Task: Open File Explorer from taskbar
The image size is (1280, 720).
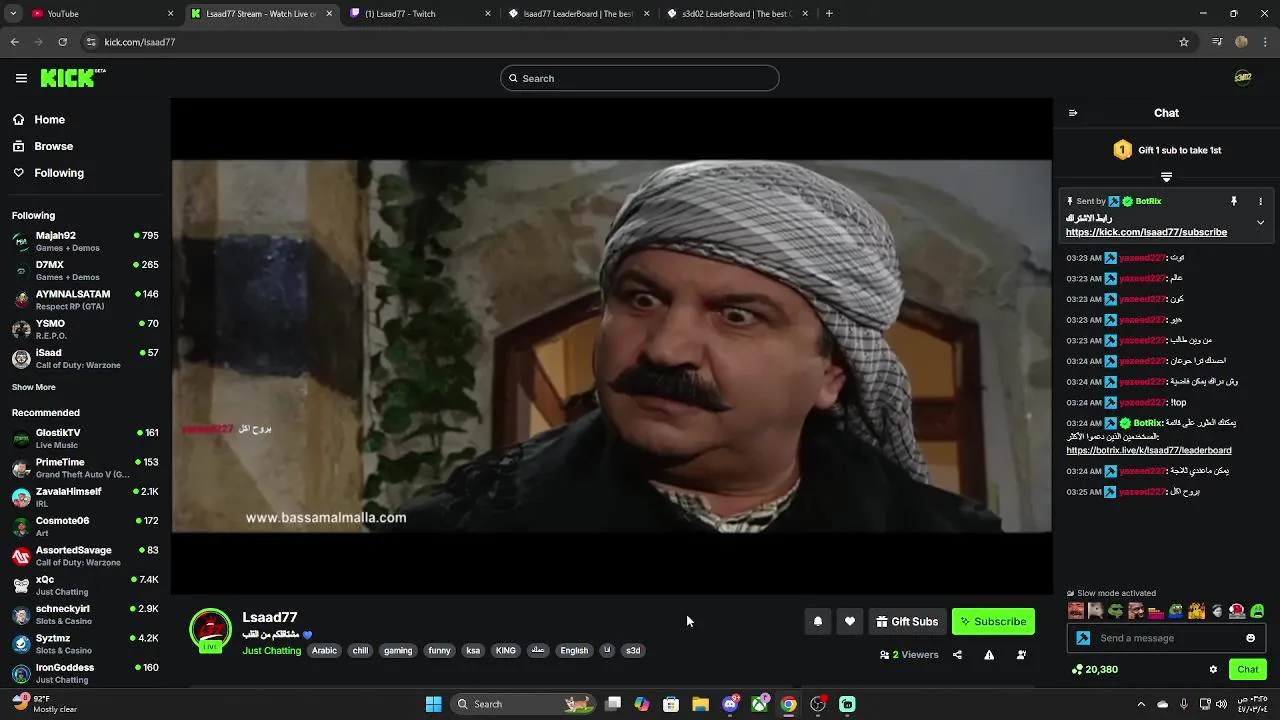Action: point(700,704)
